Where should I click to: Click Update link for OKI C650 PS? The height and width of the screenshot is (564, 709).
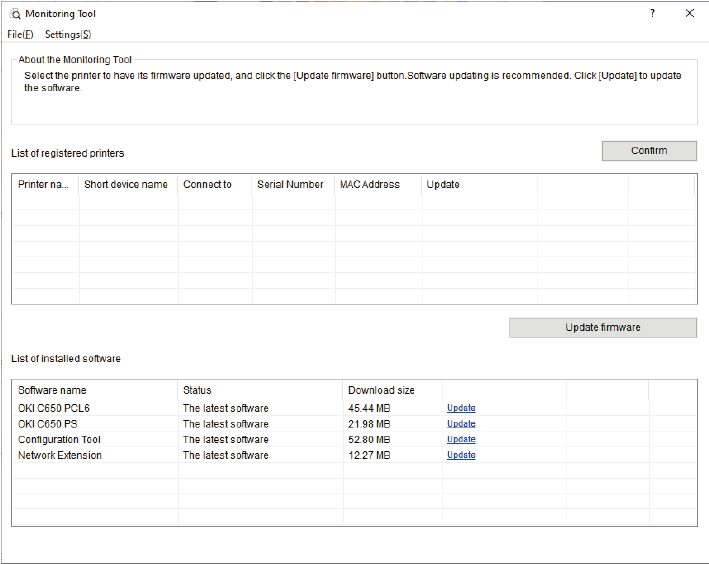[x=461, y=424]
